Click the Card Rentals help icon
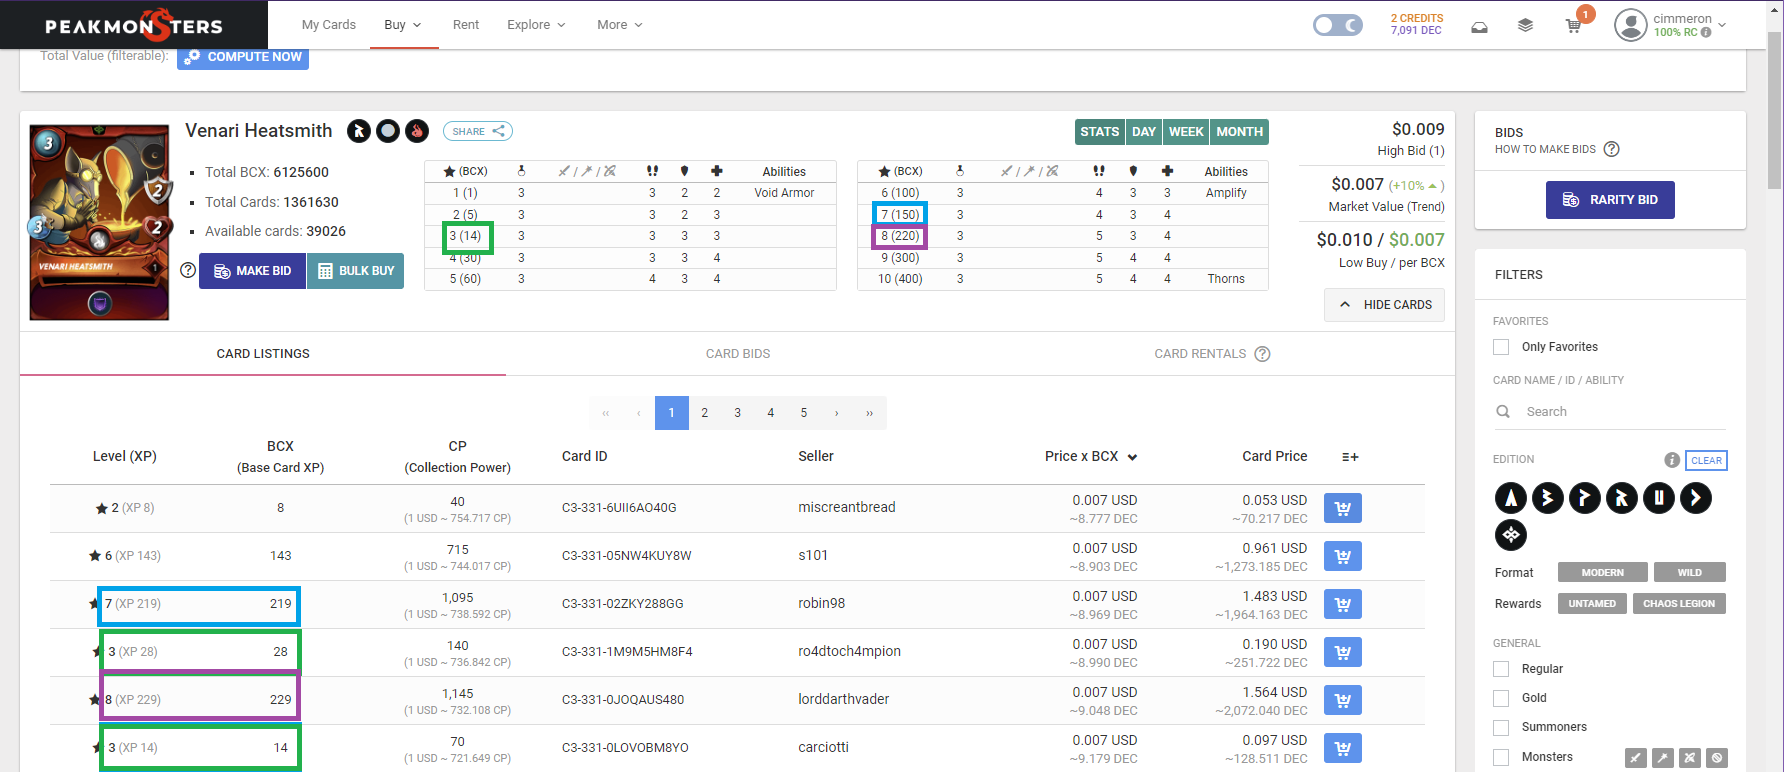Viewport: 1785px width, 772px height. (1262, 354)
